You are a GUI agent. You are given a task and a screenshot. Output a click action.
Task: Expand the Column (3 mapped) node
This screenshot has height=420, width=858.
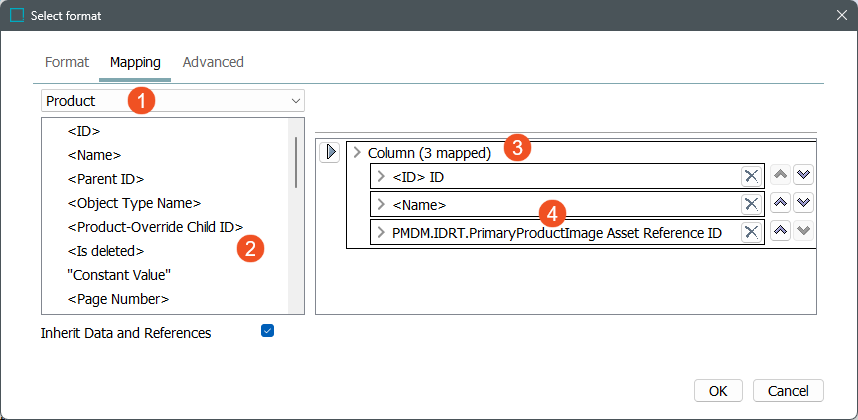pos(357,153)
